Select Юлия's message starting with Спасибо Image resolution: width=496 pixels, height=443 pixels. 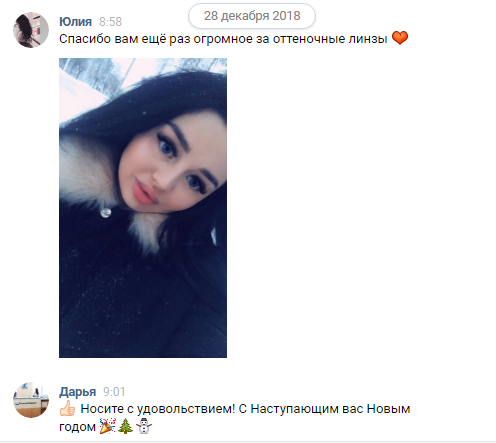pos(233,39)
